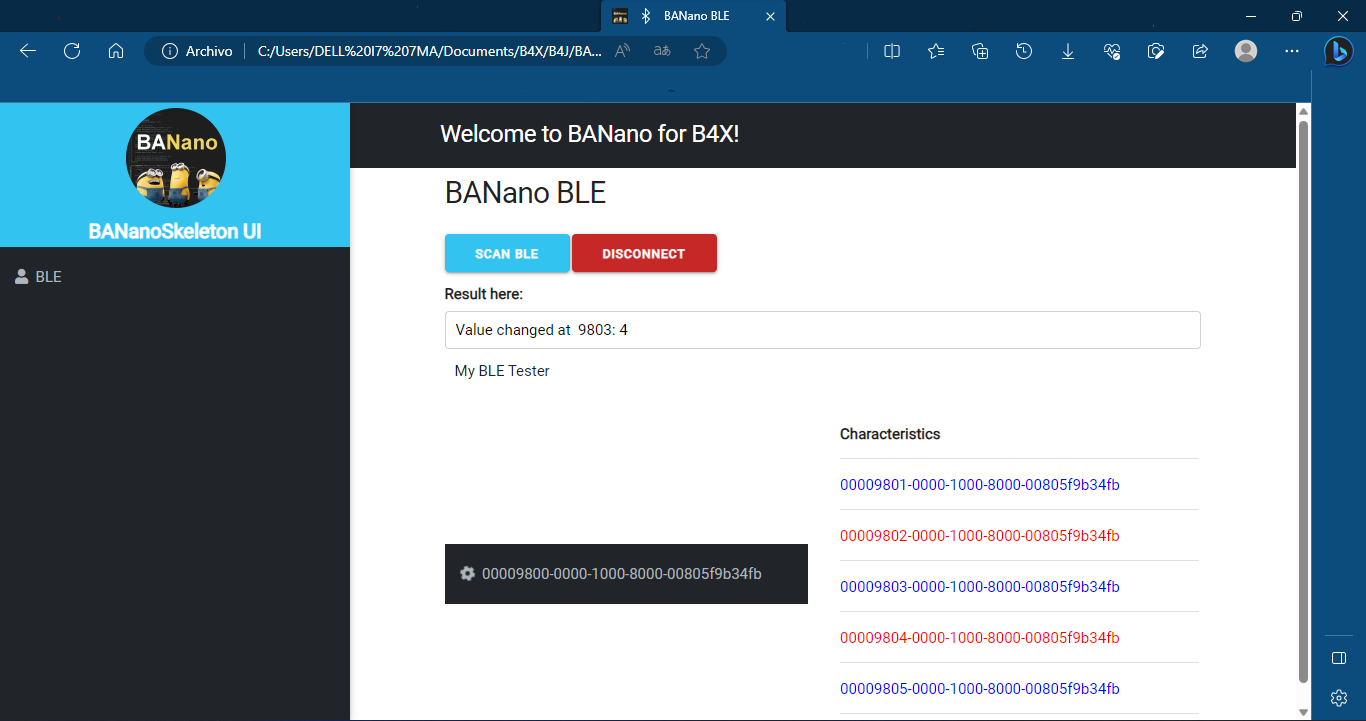The width and height of the screenshot is (1366, 721).
Task: Click the person icon next to BLE
Action: (21, 277)
